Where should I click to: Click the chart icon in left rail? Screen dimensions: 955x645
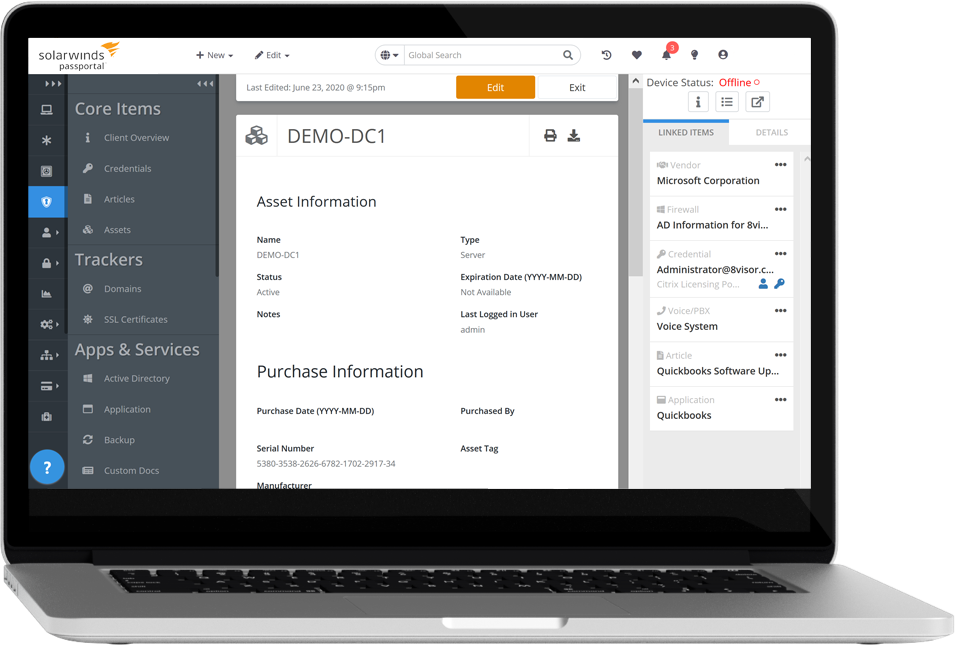[46, 294]
